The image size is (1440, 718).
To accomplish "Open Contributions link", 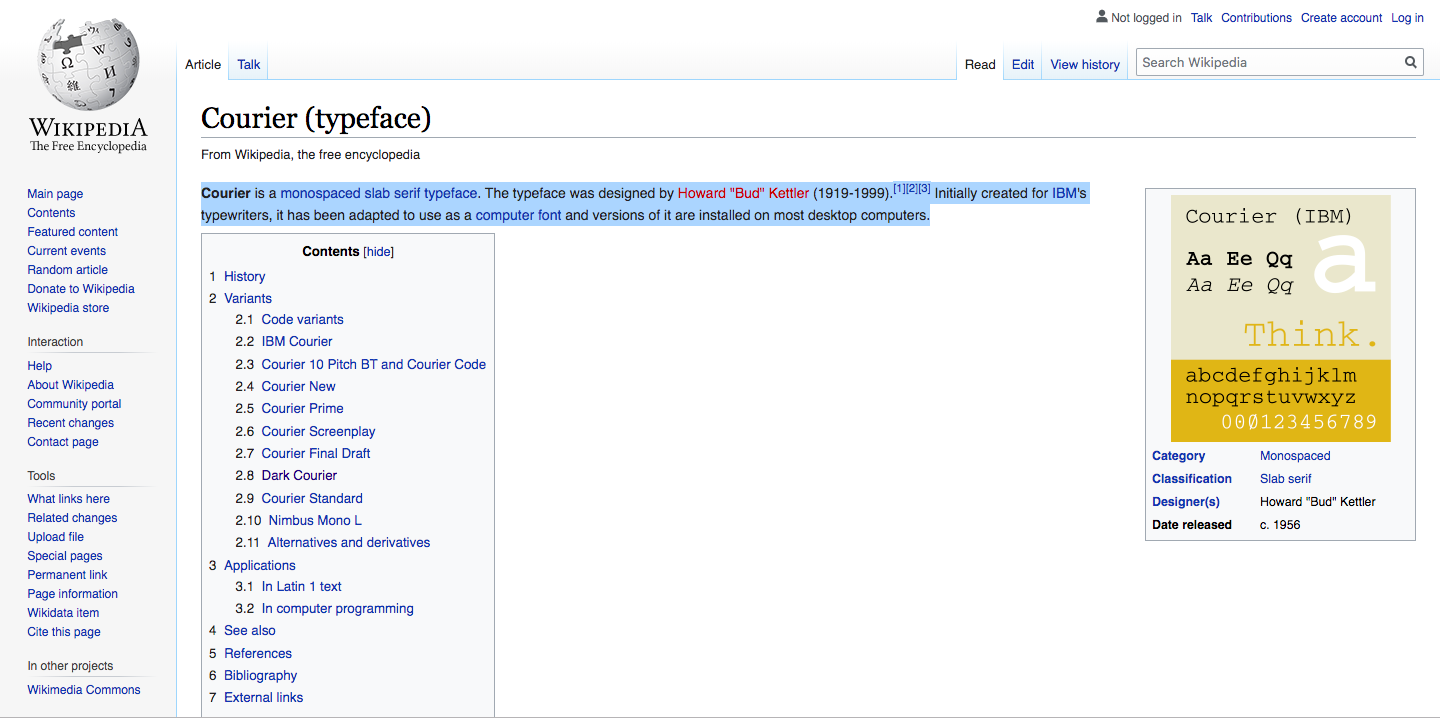I will pyautogui.click(x=1256, y=18).
